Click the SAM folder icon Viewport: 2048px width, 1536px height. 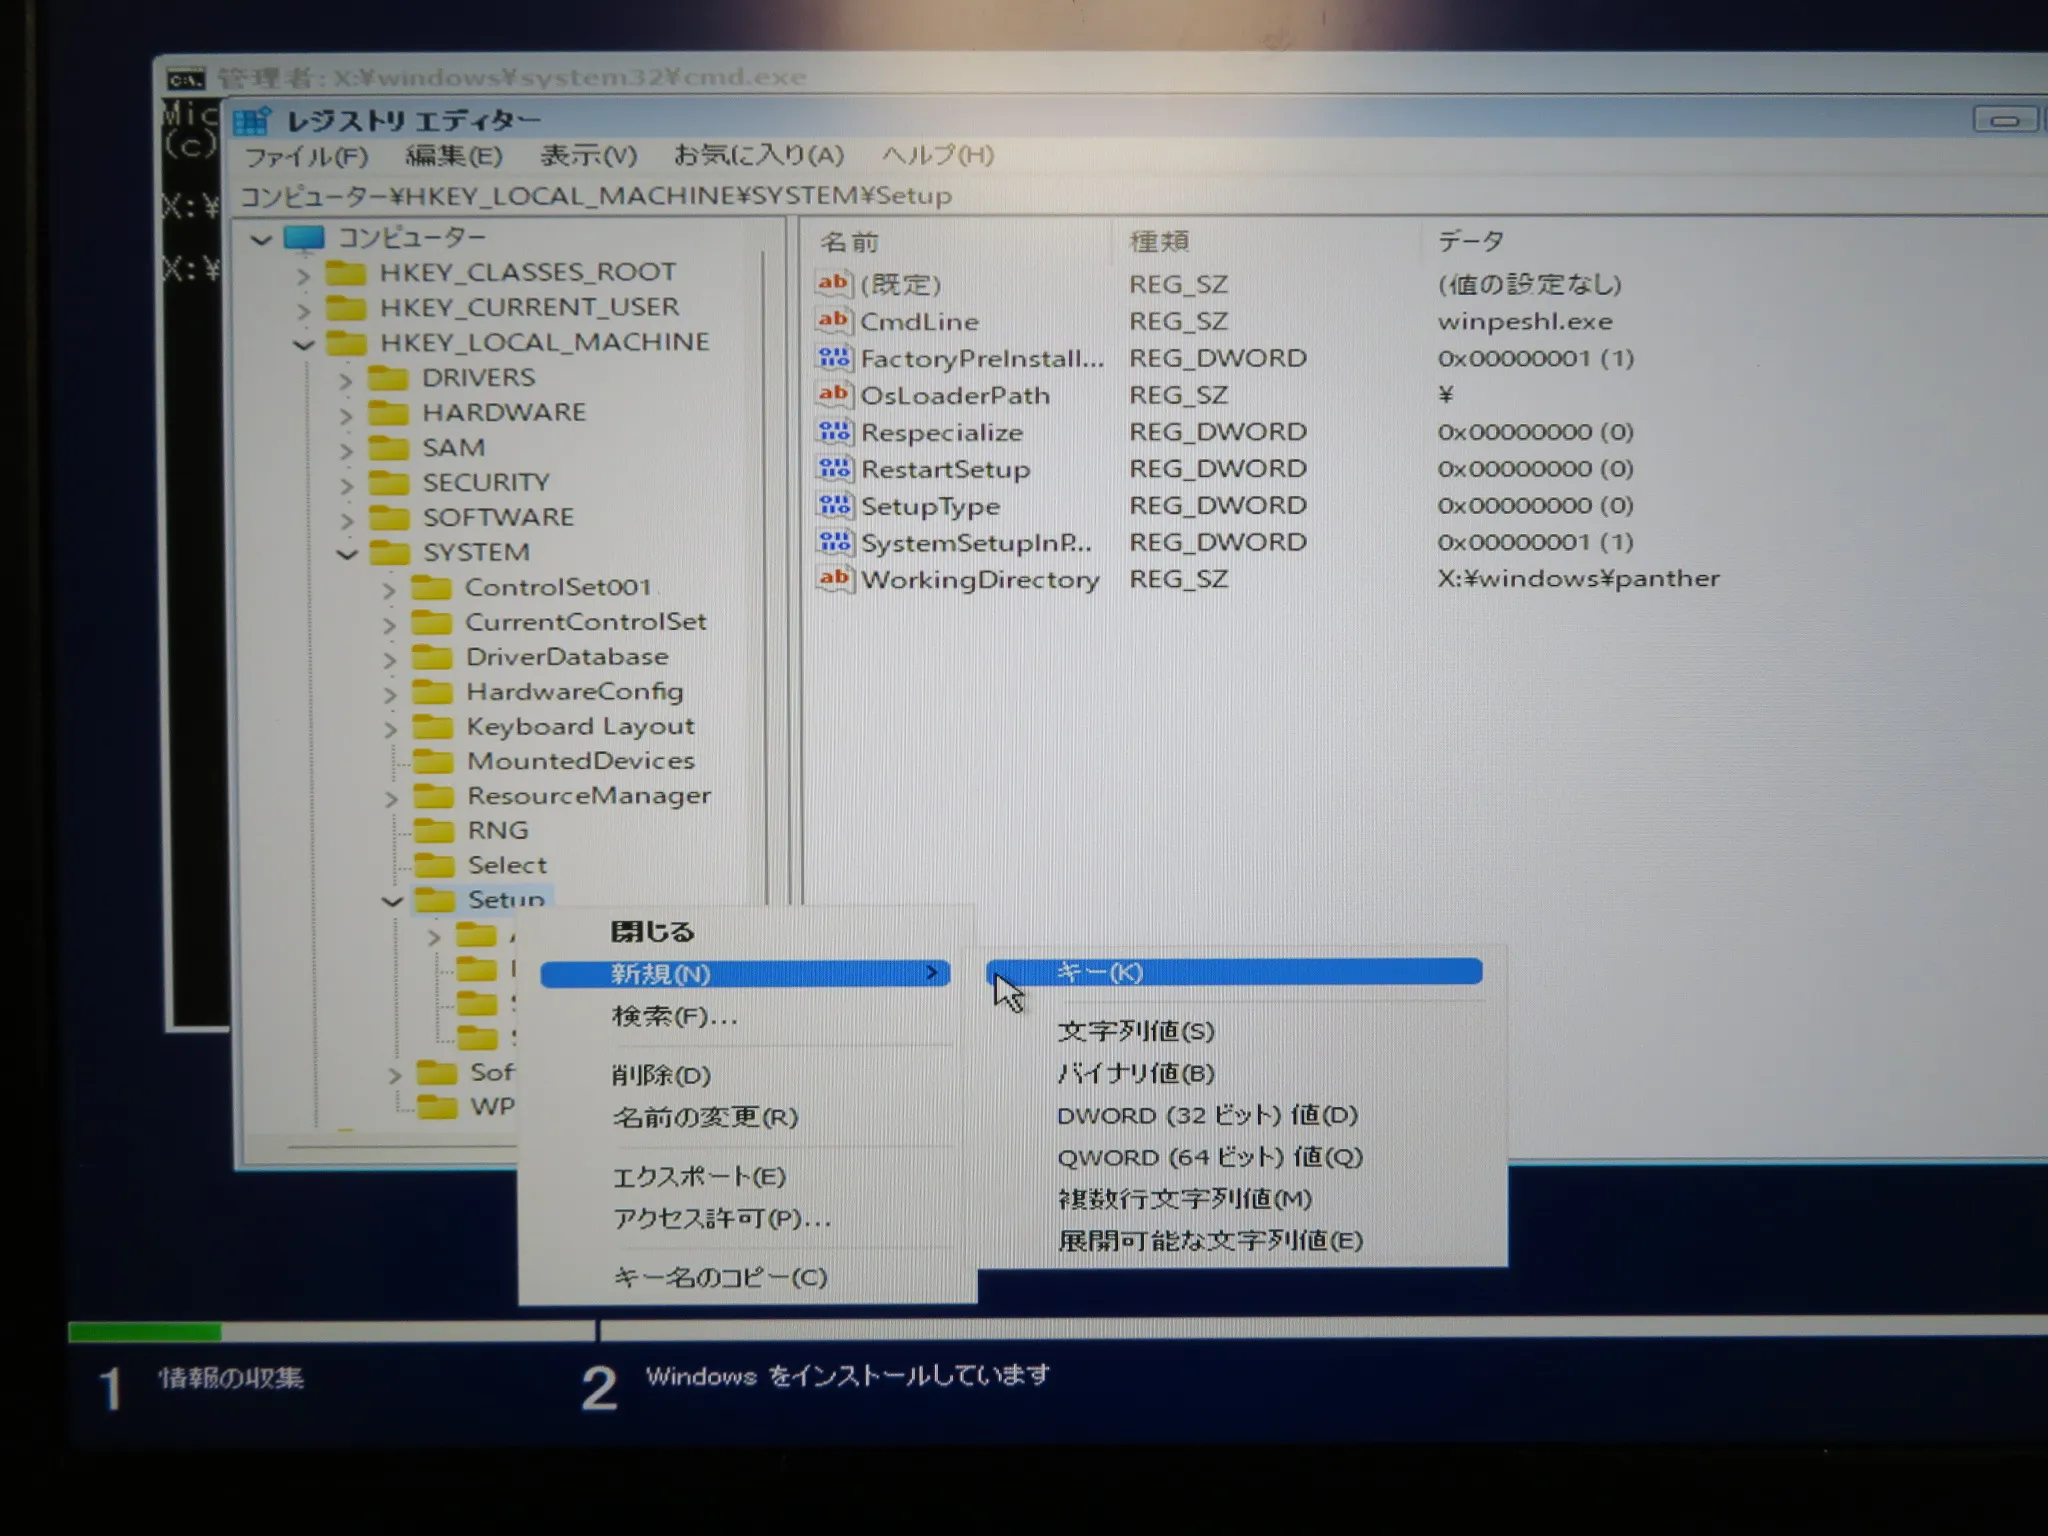pyautogui.click(x=388, y=448)
